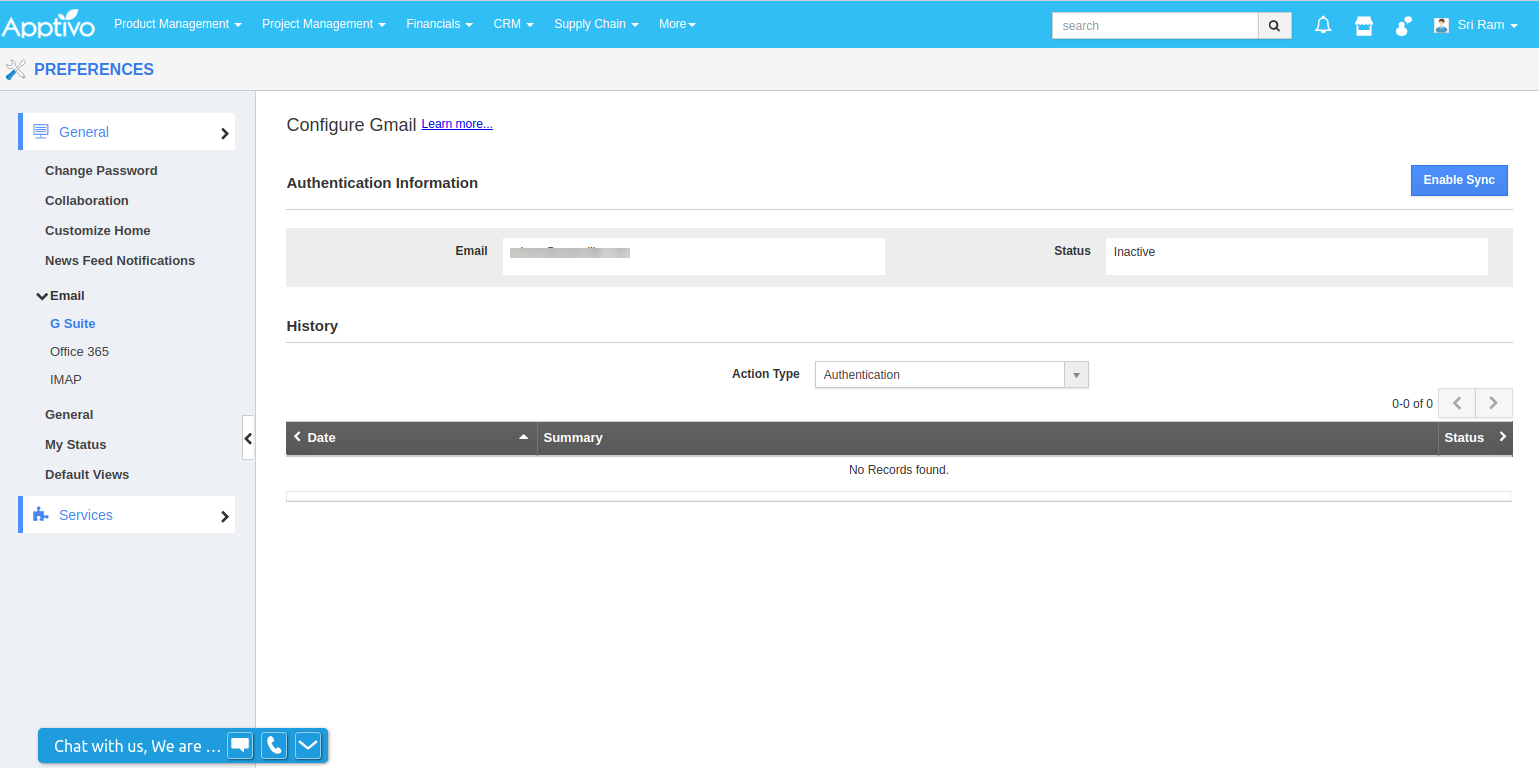Click the PREFERENCES heading
The height and width of the screenshot is (768, 1539).
point(94,69)
